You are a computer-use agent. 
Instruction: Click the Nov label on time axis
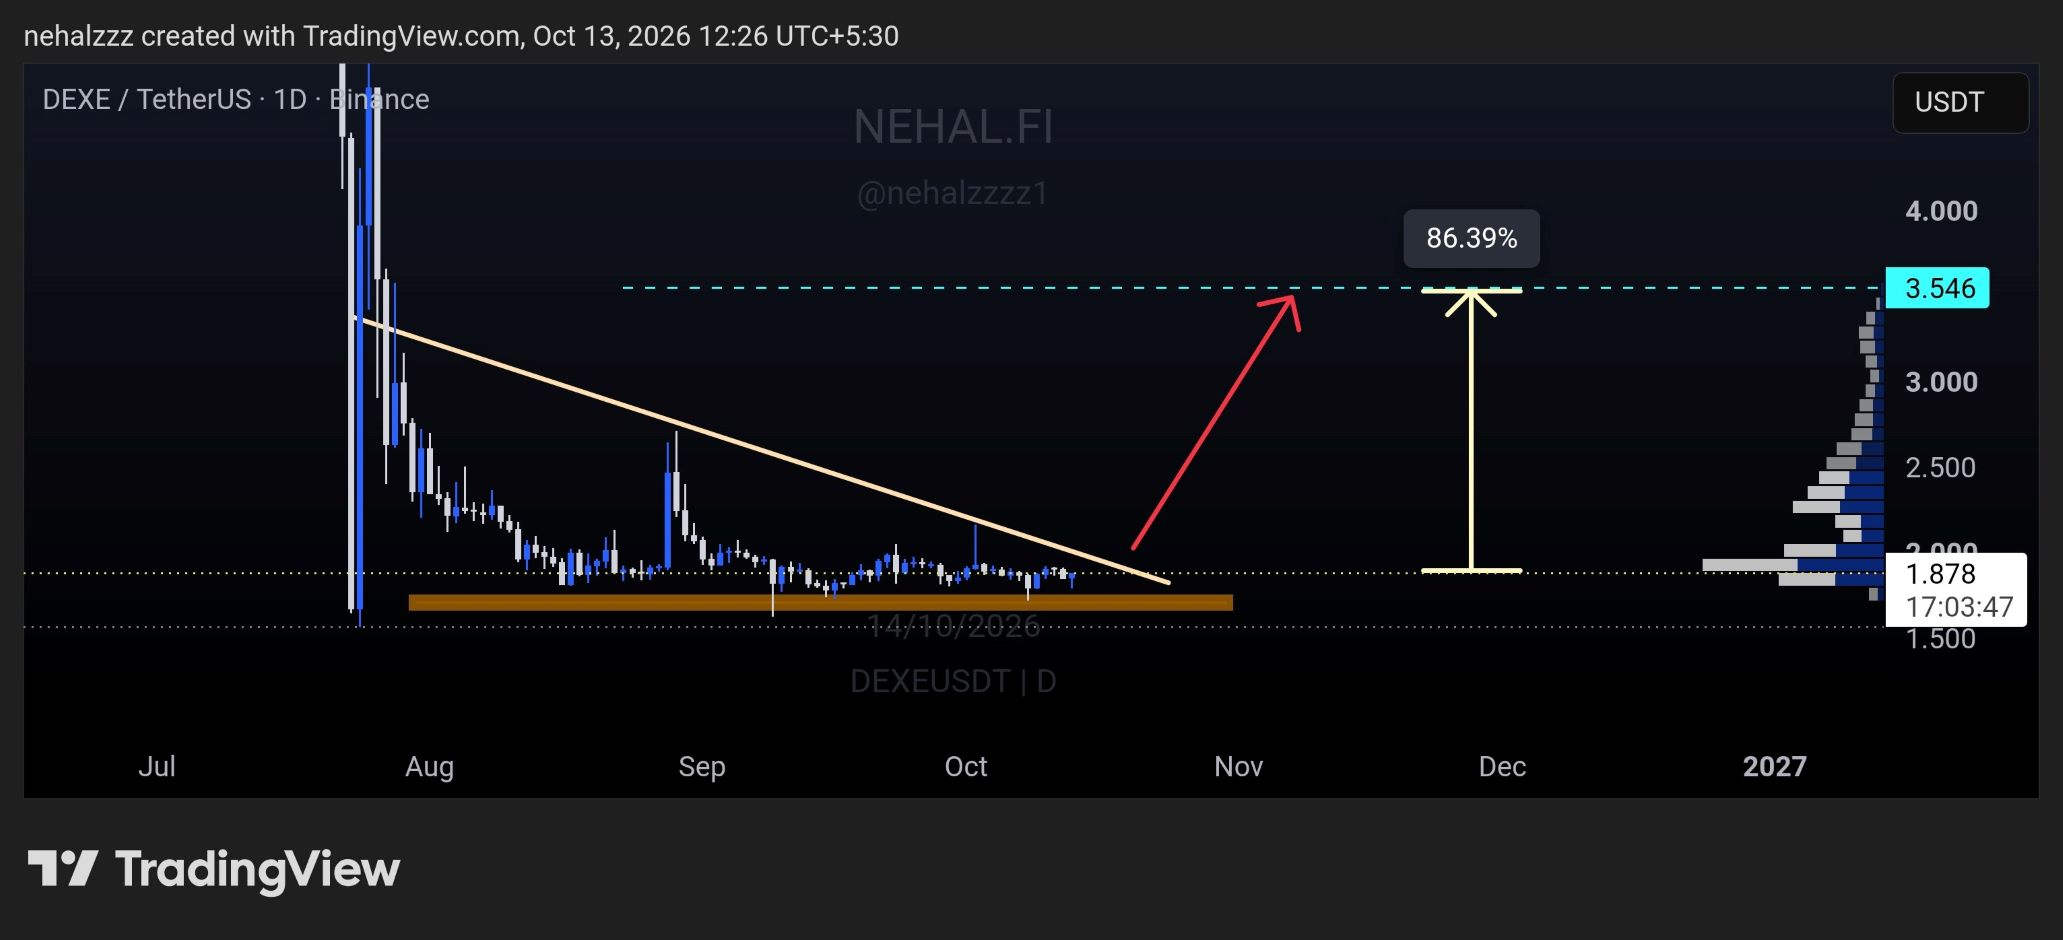(1239, 766)
